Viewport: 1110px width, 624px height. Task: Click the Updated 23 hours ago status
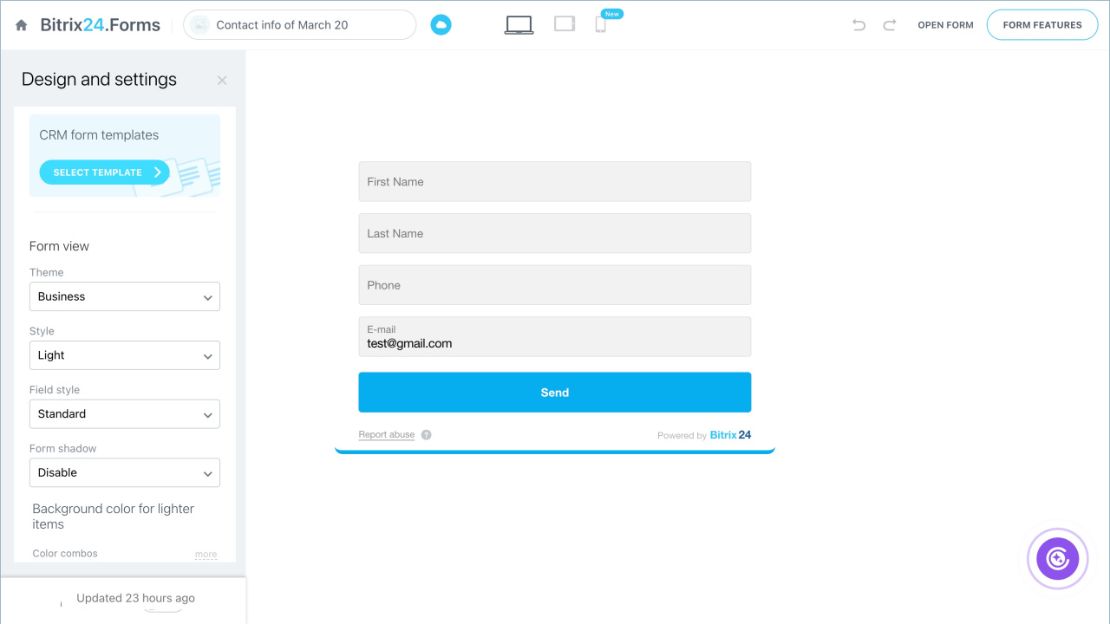pyautogui.click(x=135, y=598)
